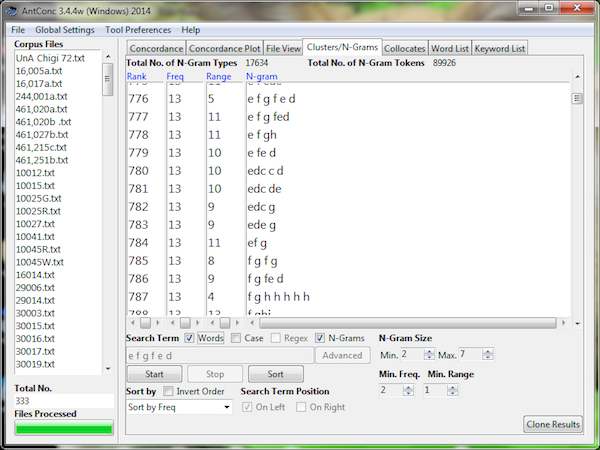The image size is (600, 450).
Task: Switch to the Word List tab
Action: pyautogui.click(x=450, y=49)
